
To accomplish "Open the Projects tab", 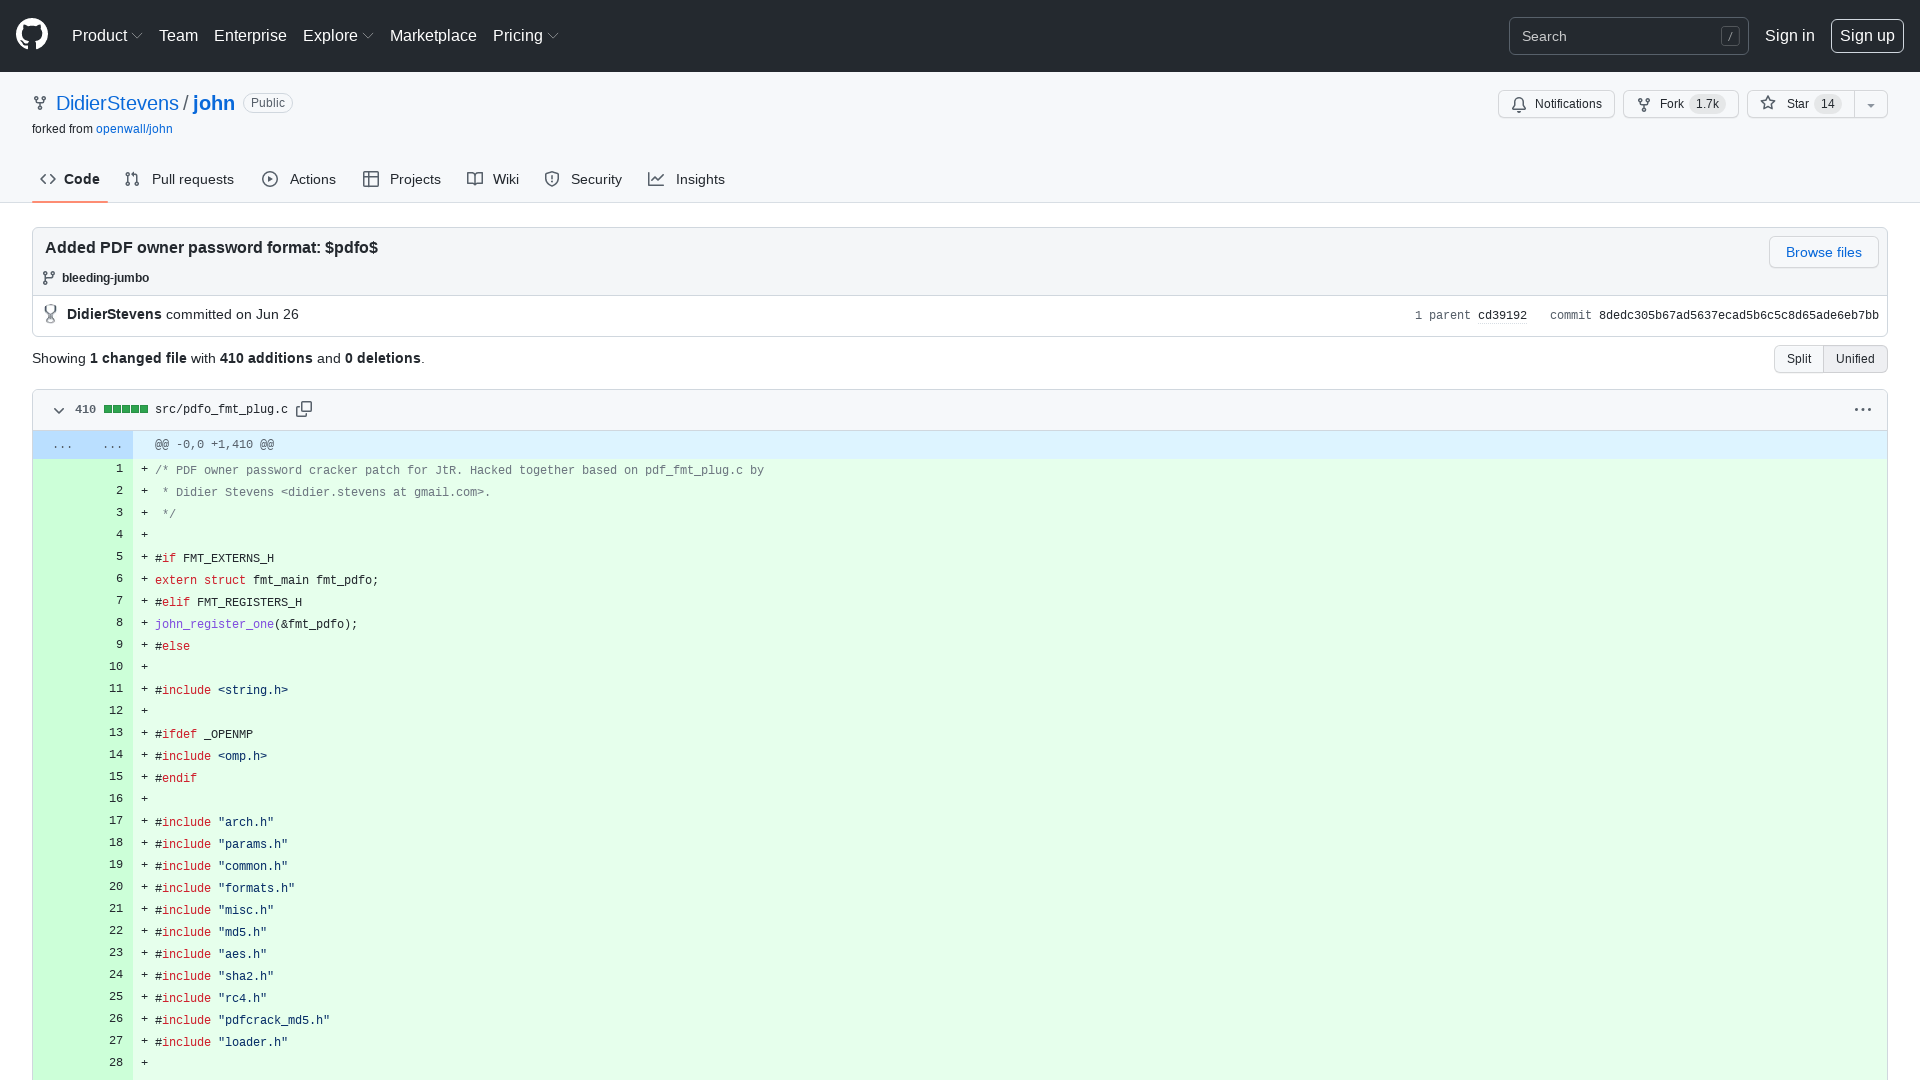I will click(402, 179).
